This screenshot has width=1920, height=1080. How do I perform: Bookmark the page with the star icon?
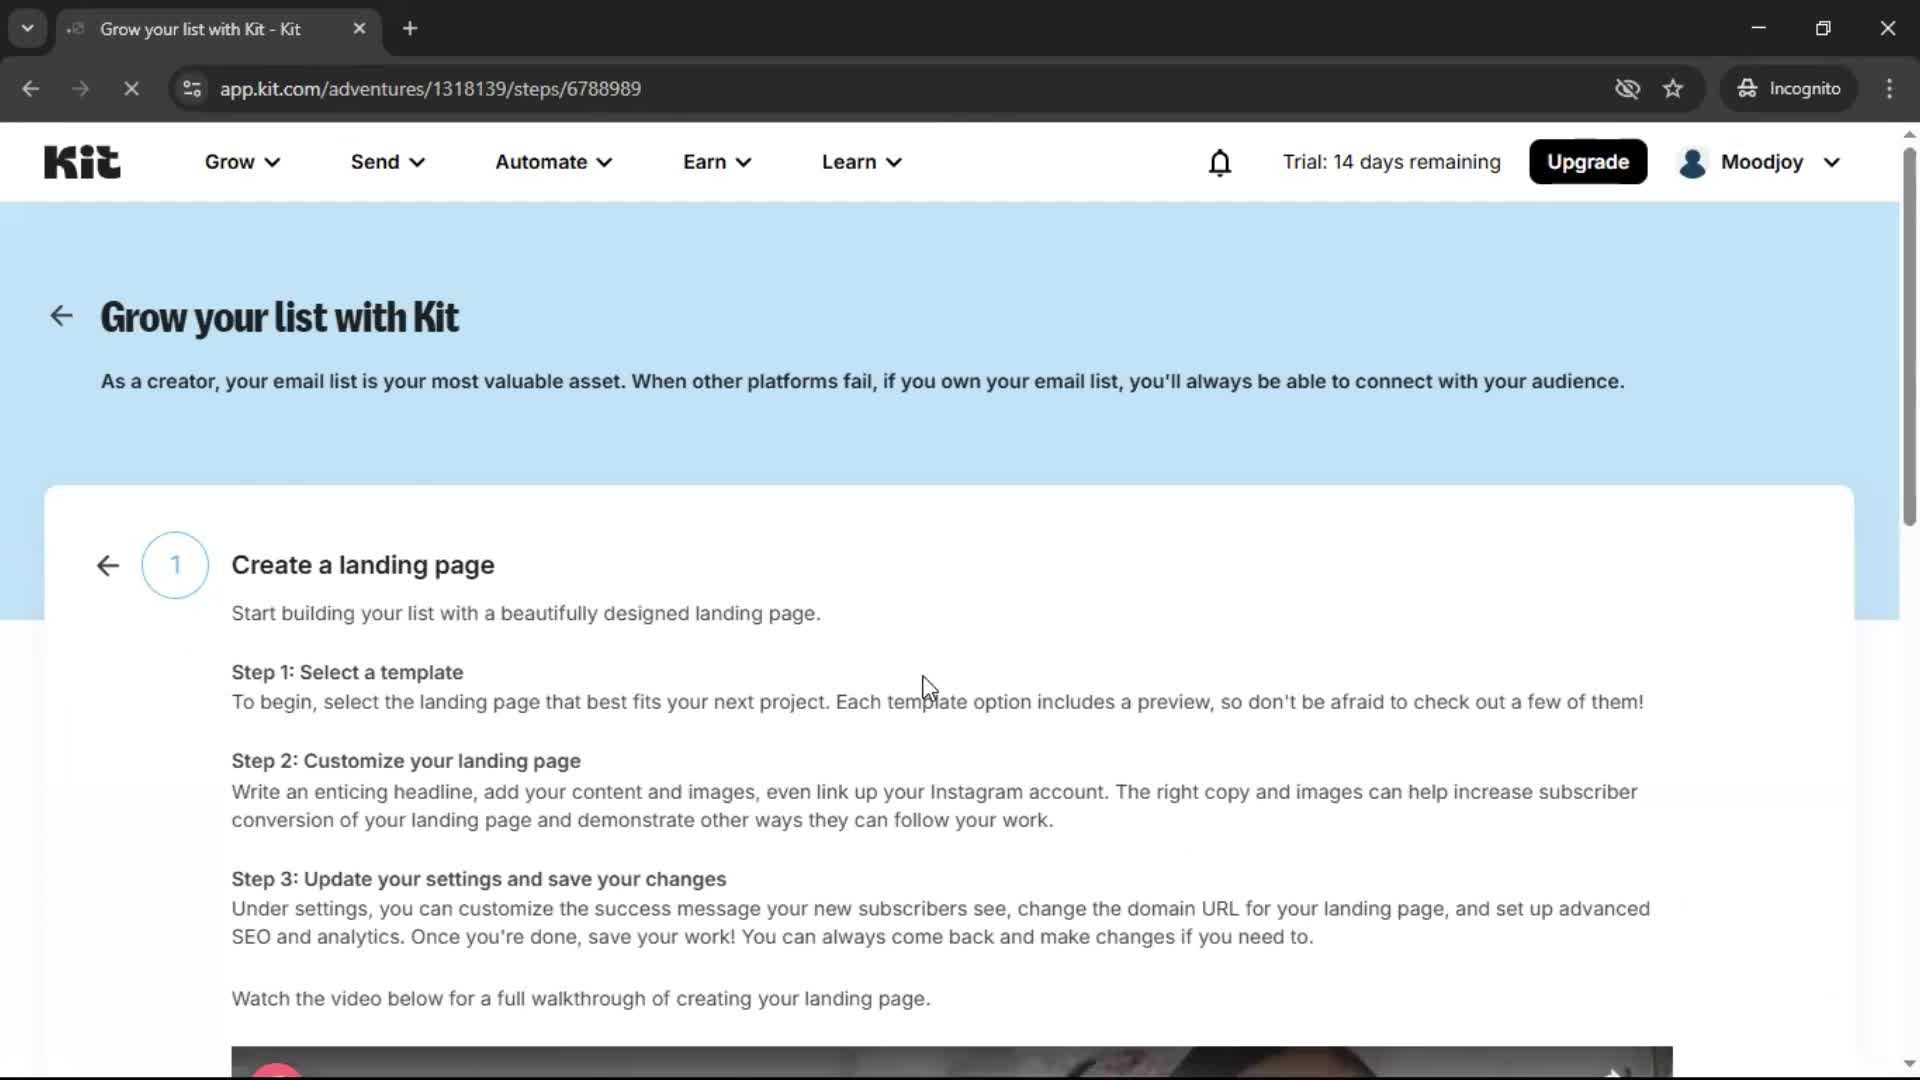1673,88
